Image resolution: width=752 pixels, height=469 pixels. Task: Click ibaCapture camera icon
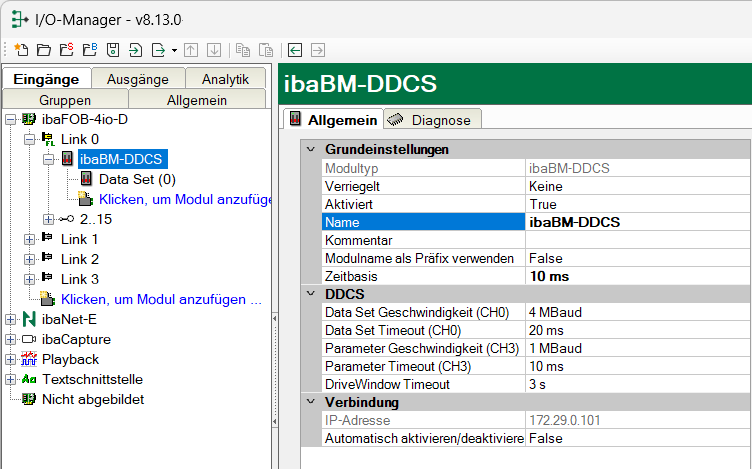click(x=29, y=340)
